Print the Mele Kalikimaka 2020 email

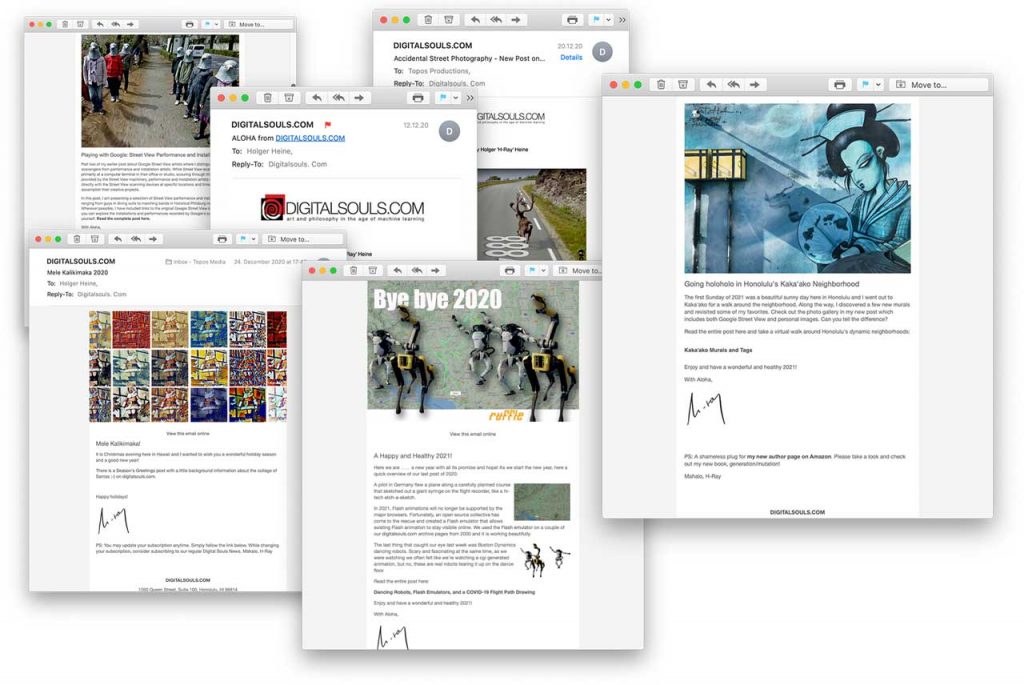(222, 239)
